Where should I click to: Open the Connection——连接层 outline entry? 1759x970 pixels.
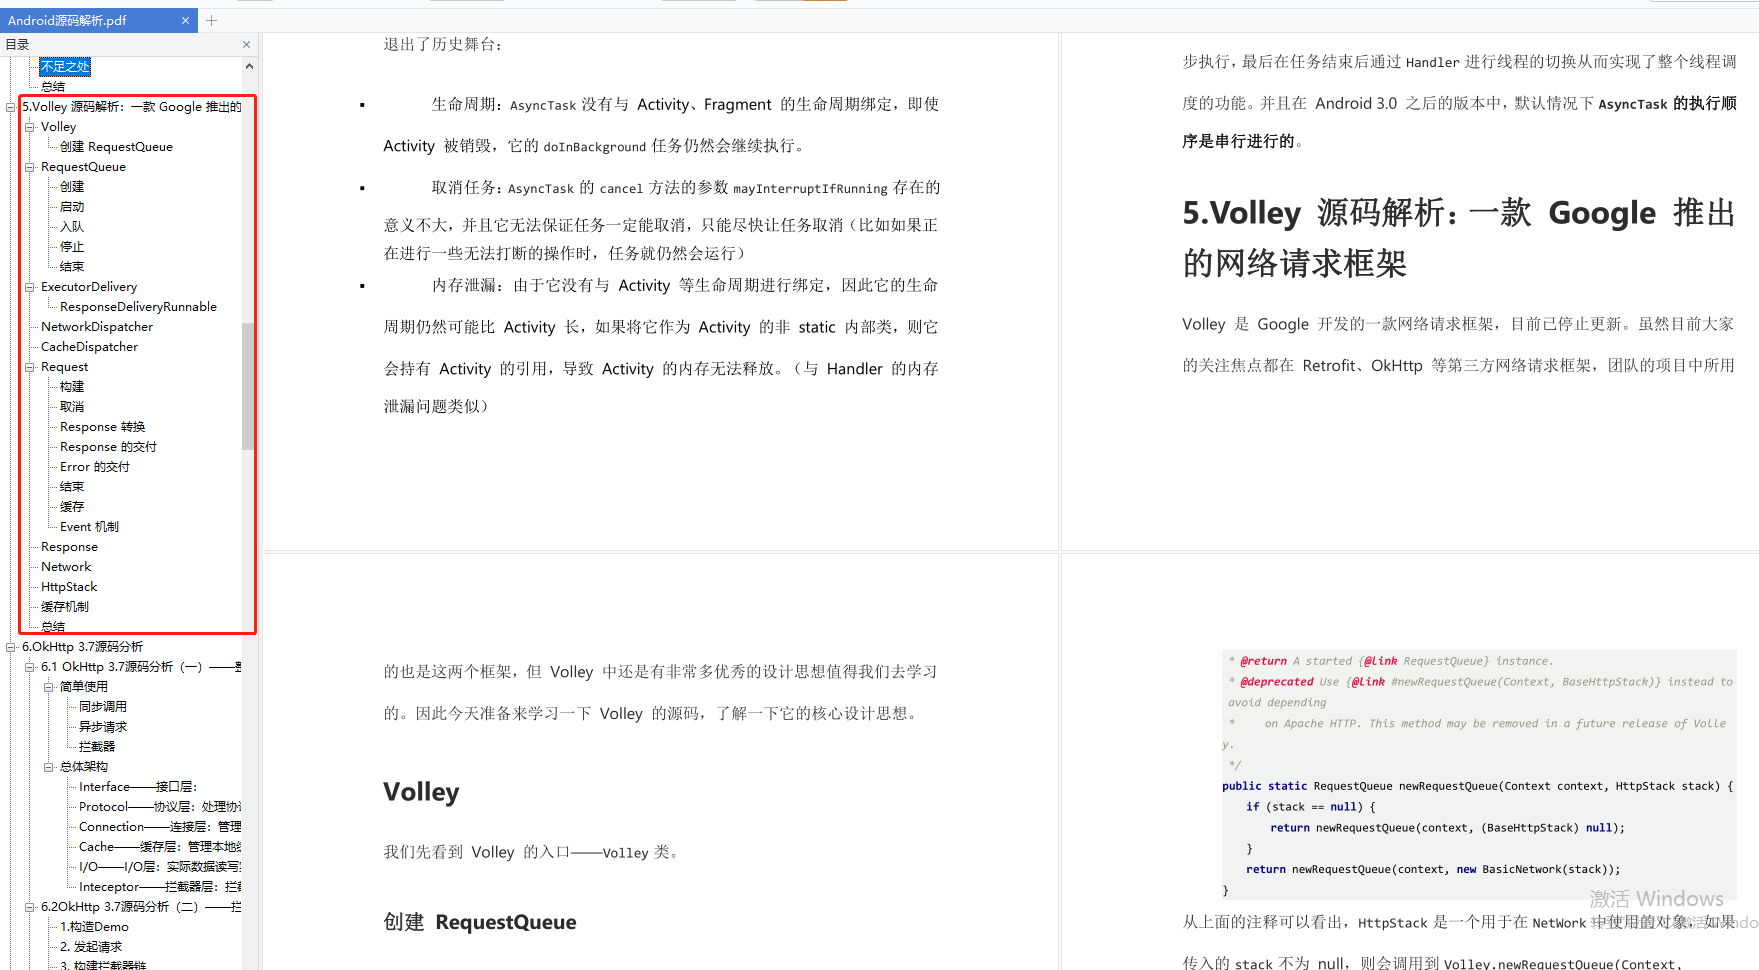click(x=160, y=827)
